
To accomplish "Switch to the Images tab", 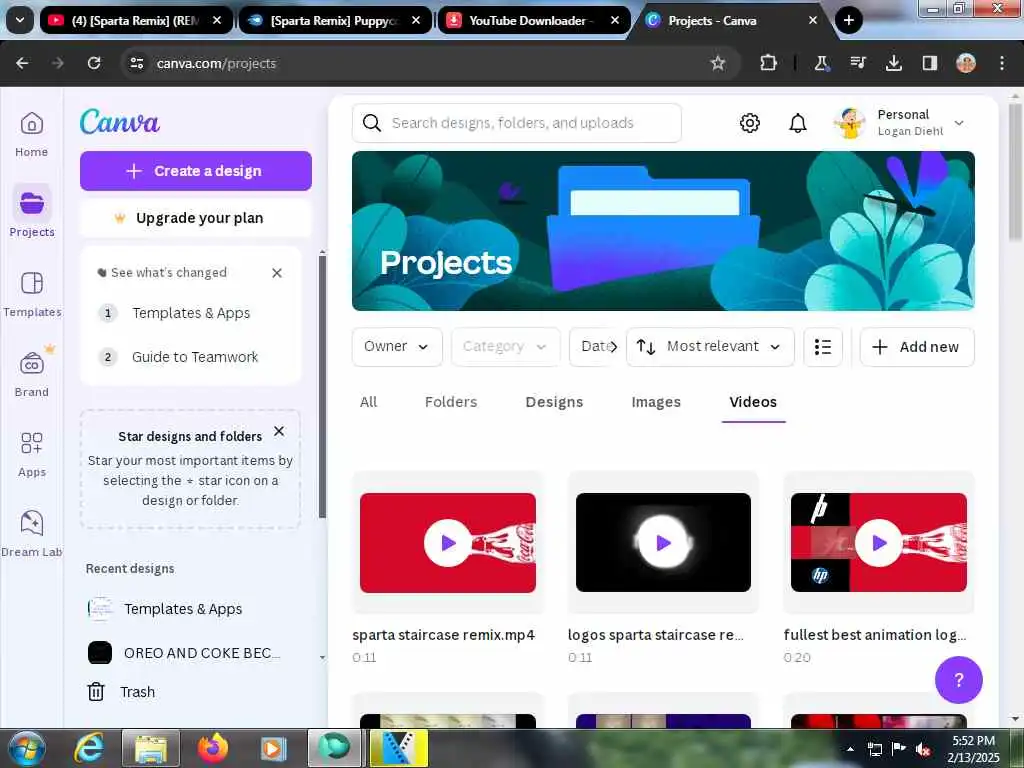I will (656, 402).
